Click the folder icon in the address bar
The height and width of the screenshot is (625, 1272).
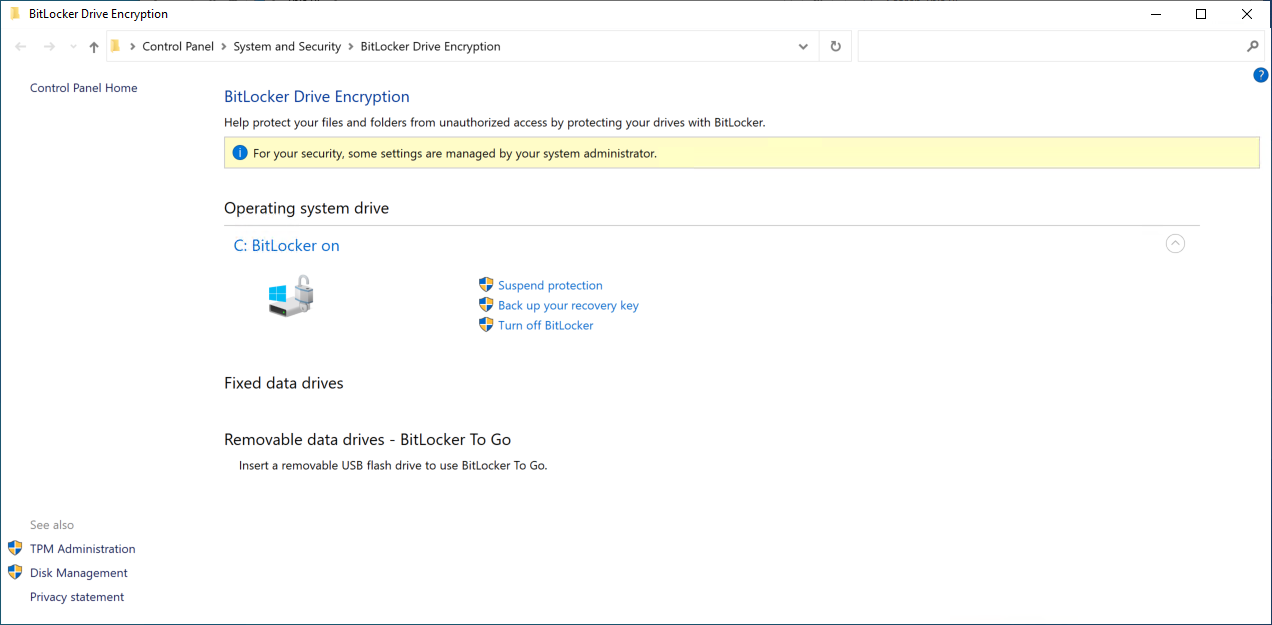pyautogui.click(x=115, y=46)
